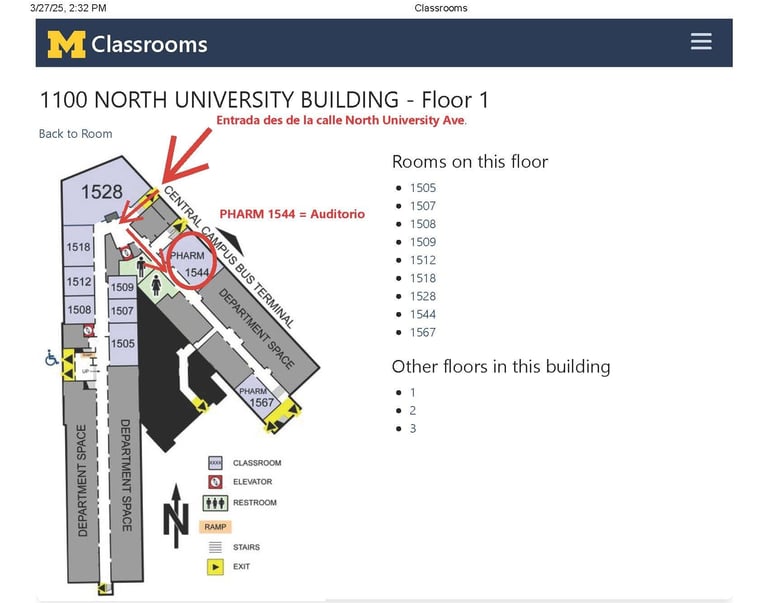Open room 1507 in rooms list
The width and height of the screenshot is (768, 603).
(x=423, y=206)
